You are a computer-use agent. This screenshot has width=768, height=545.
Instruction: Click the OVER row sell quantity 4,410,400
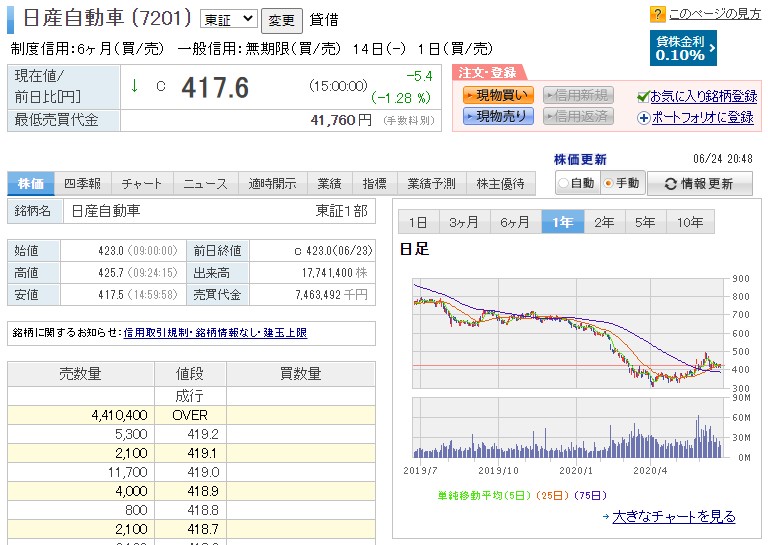(119, 416)
